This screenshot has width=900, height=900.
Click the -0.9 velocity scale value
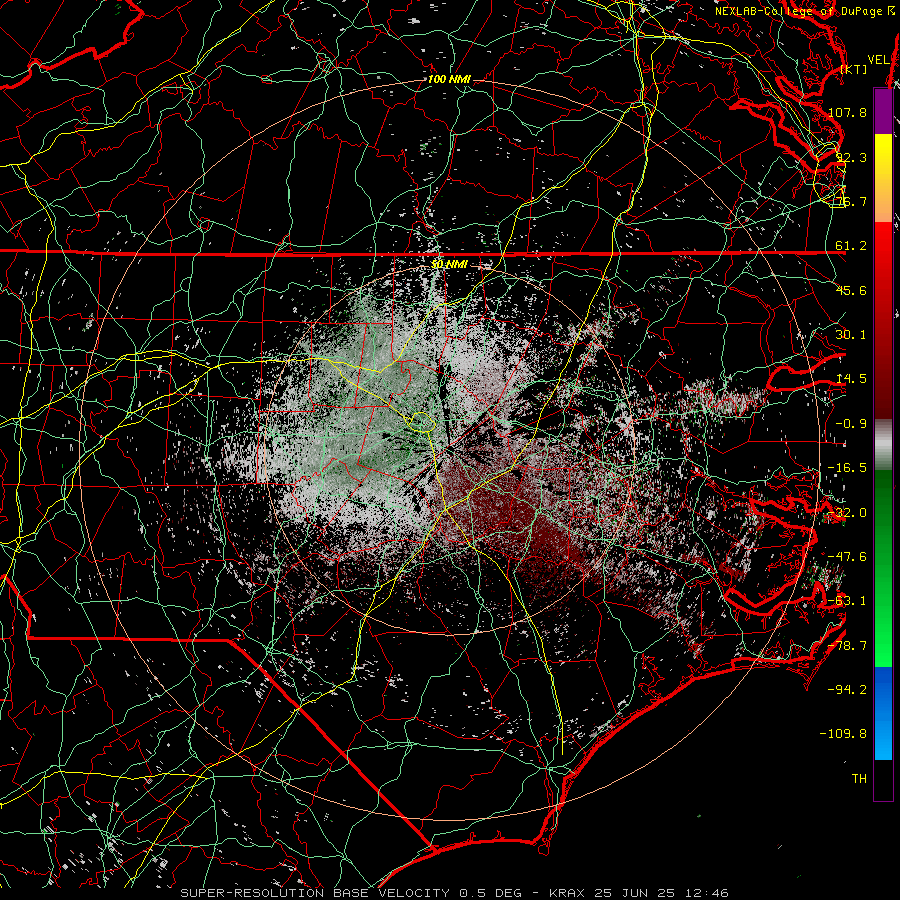tap(851, 424)
